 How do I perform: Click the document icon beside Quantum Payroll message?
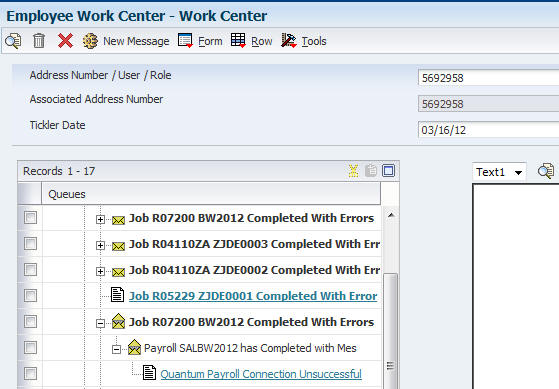149,373
